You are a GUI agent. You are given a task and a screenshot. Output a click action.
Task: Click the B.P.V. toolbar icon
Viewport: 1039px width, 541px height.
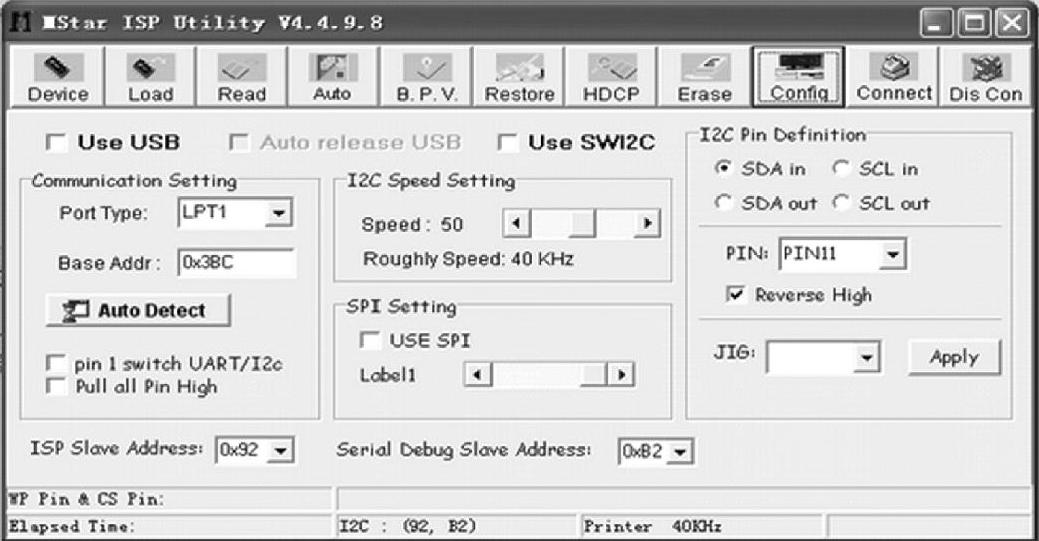tap(426, 77)
